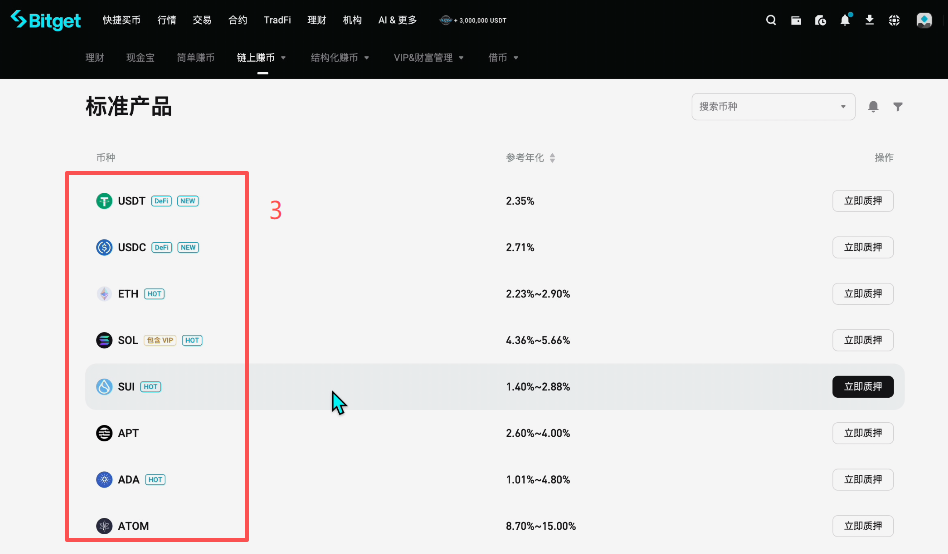Switch to 现金宝 tab

coord(140,57)
